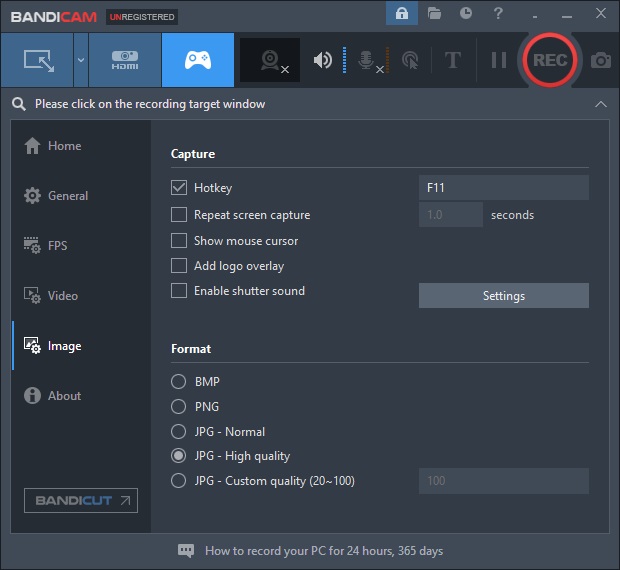Toggle text overlay T icon
Image resolution: width=620 pixels, height=570 pixels.
[x=453, y=60]
